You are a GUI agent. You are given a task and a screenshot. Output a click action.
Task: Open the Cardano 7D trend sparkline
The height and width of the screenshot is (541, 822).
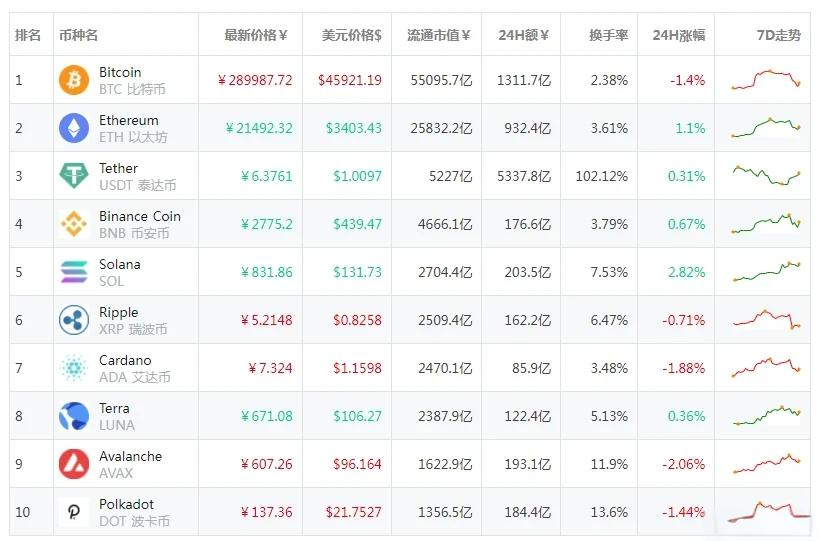(x=766, y=367)
